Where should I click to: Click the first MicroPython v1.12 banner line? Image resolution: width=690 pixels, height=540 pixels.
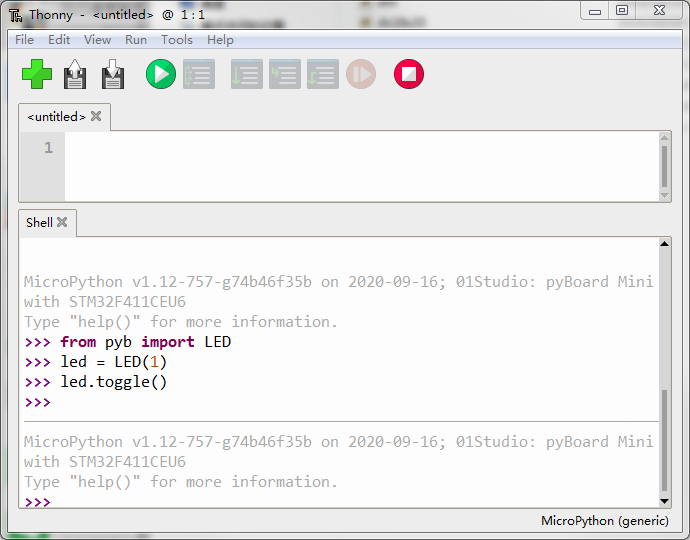[x=339, y=282]
